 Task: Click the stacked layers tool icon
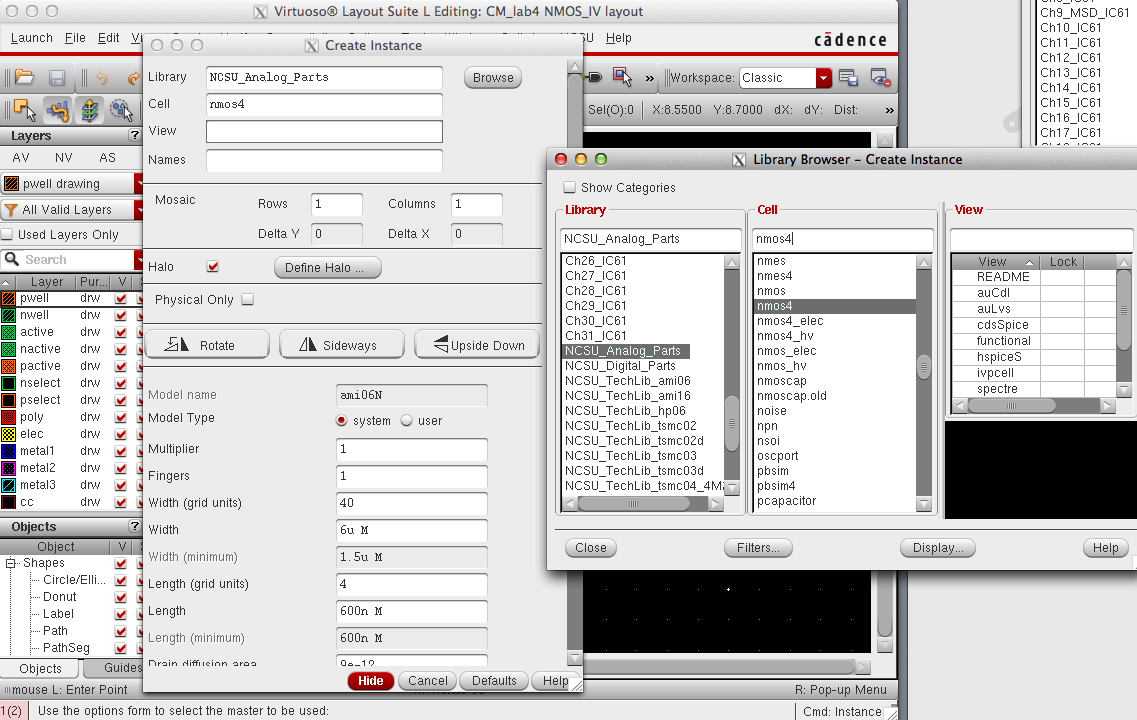[90, 109]
